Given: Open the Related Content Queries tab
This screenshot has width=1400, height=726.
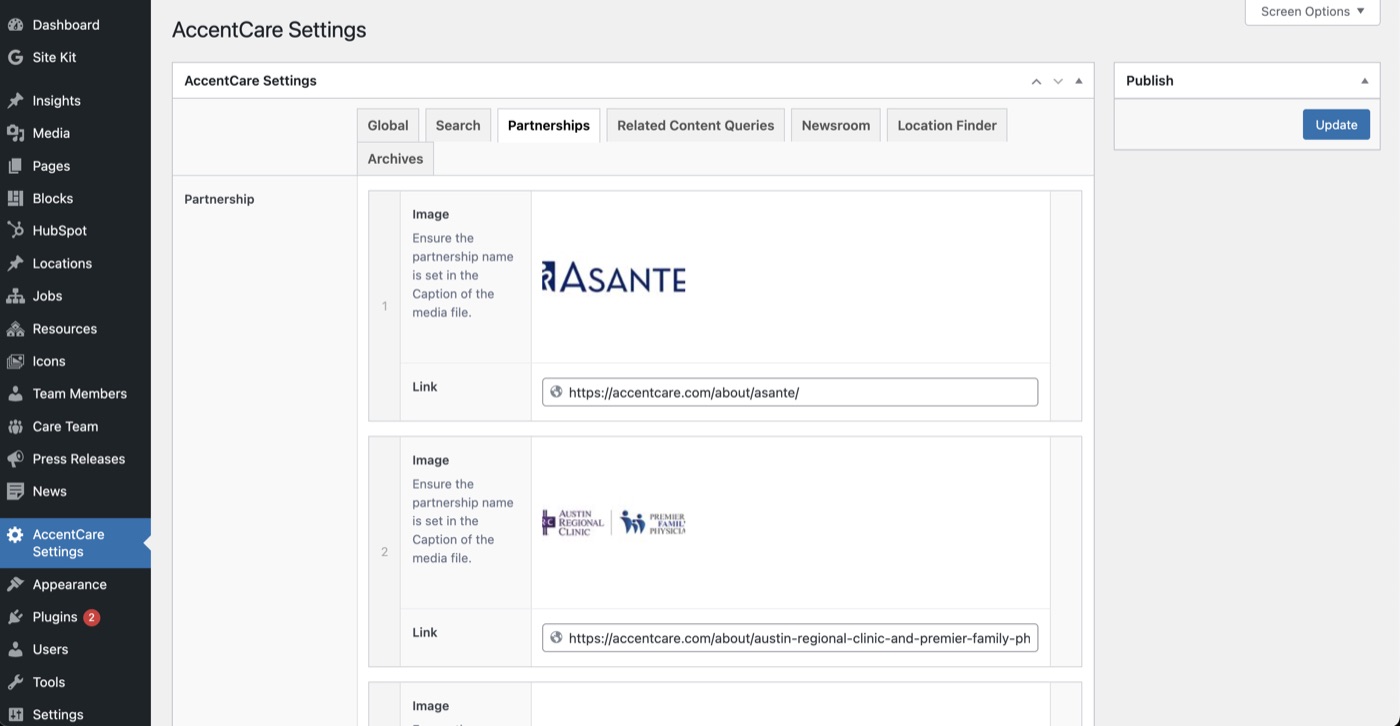Looking at the screenshot, I should coord(695,125).
